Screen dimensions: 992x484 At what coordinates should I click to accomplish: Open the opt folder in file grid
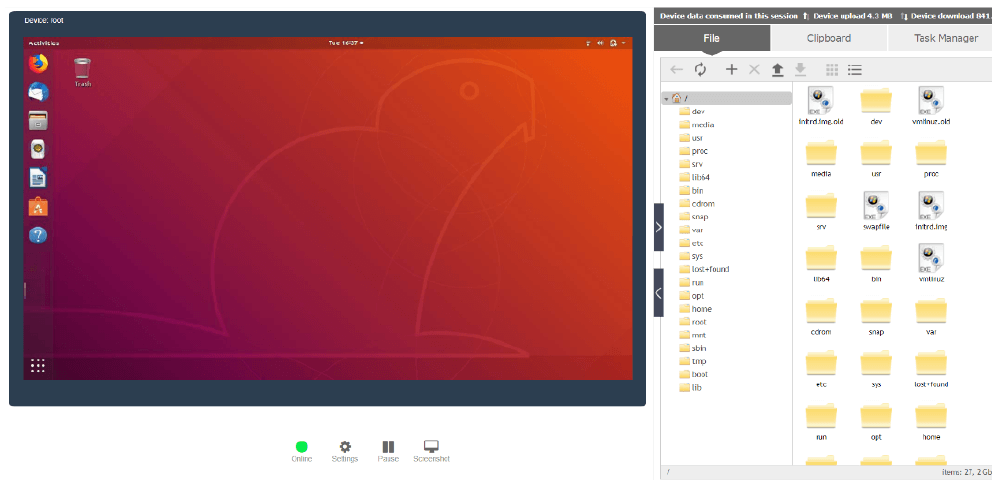click(x=876, y=422)
